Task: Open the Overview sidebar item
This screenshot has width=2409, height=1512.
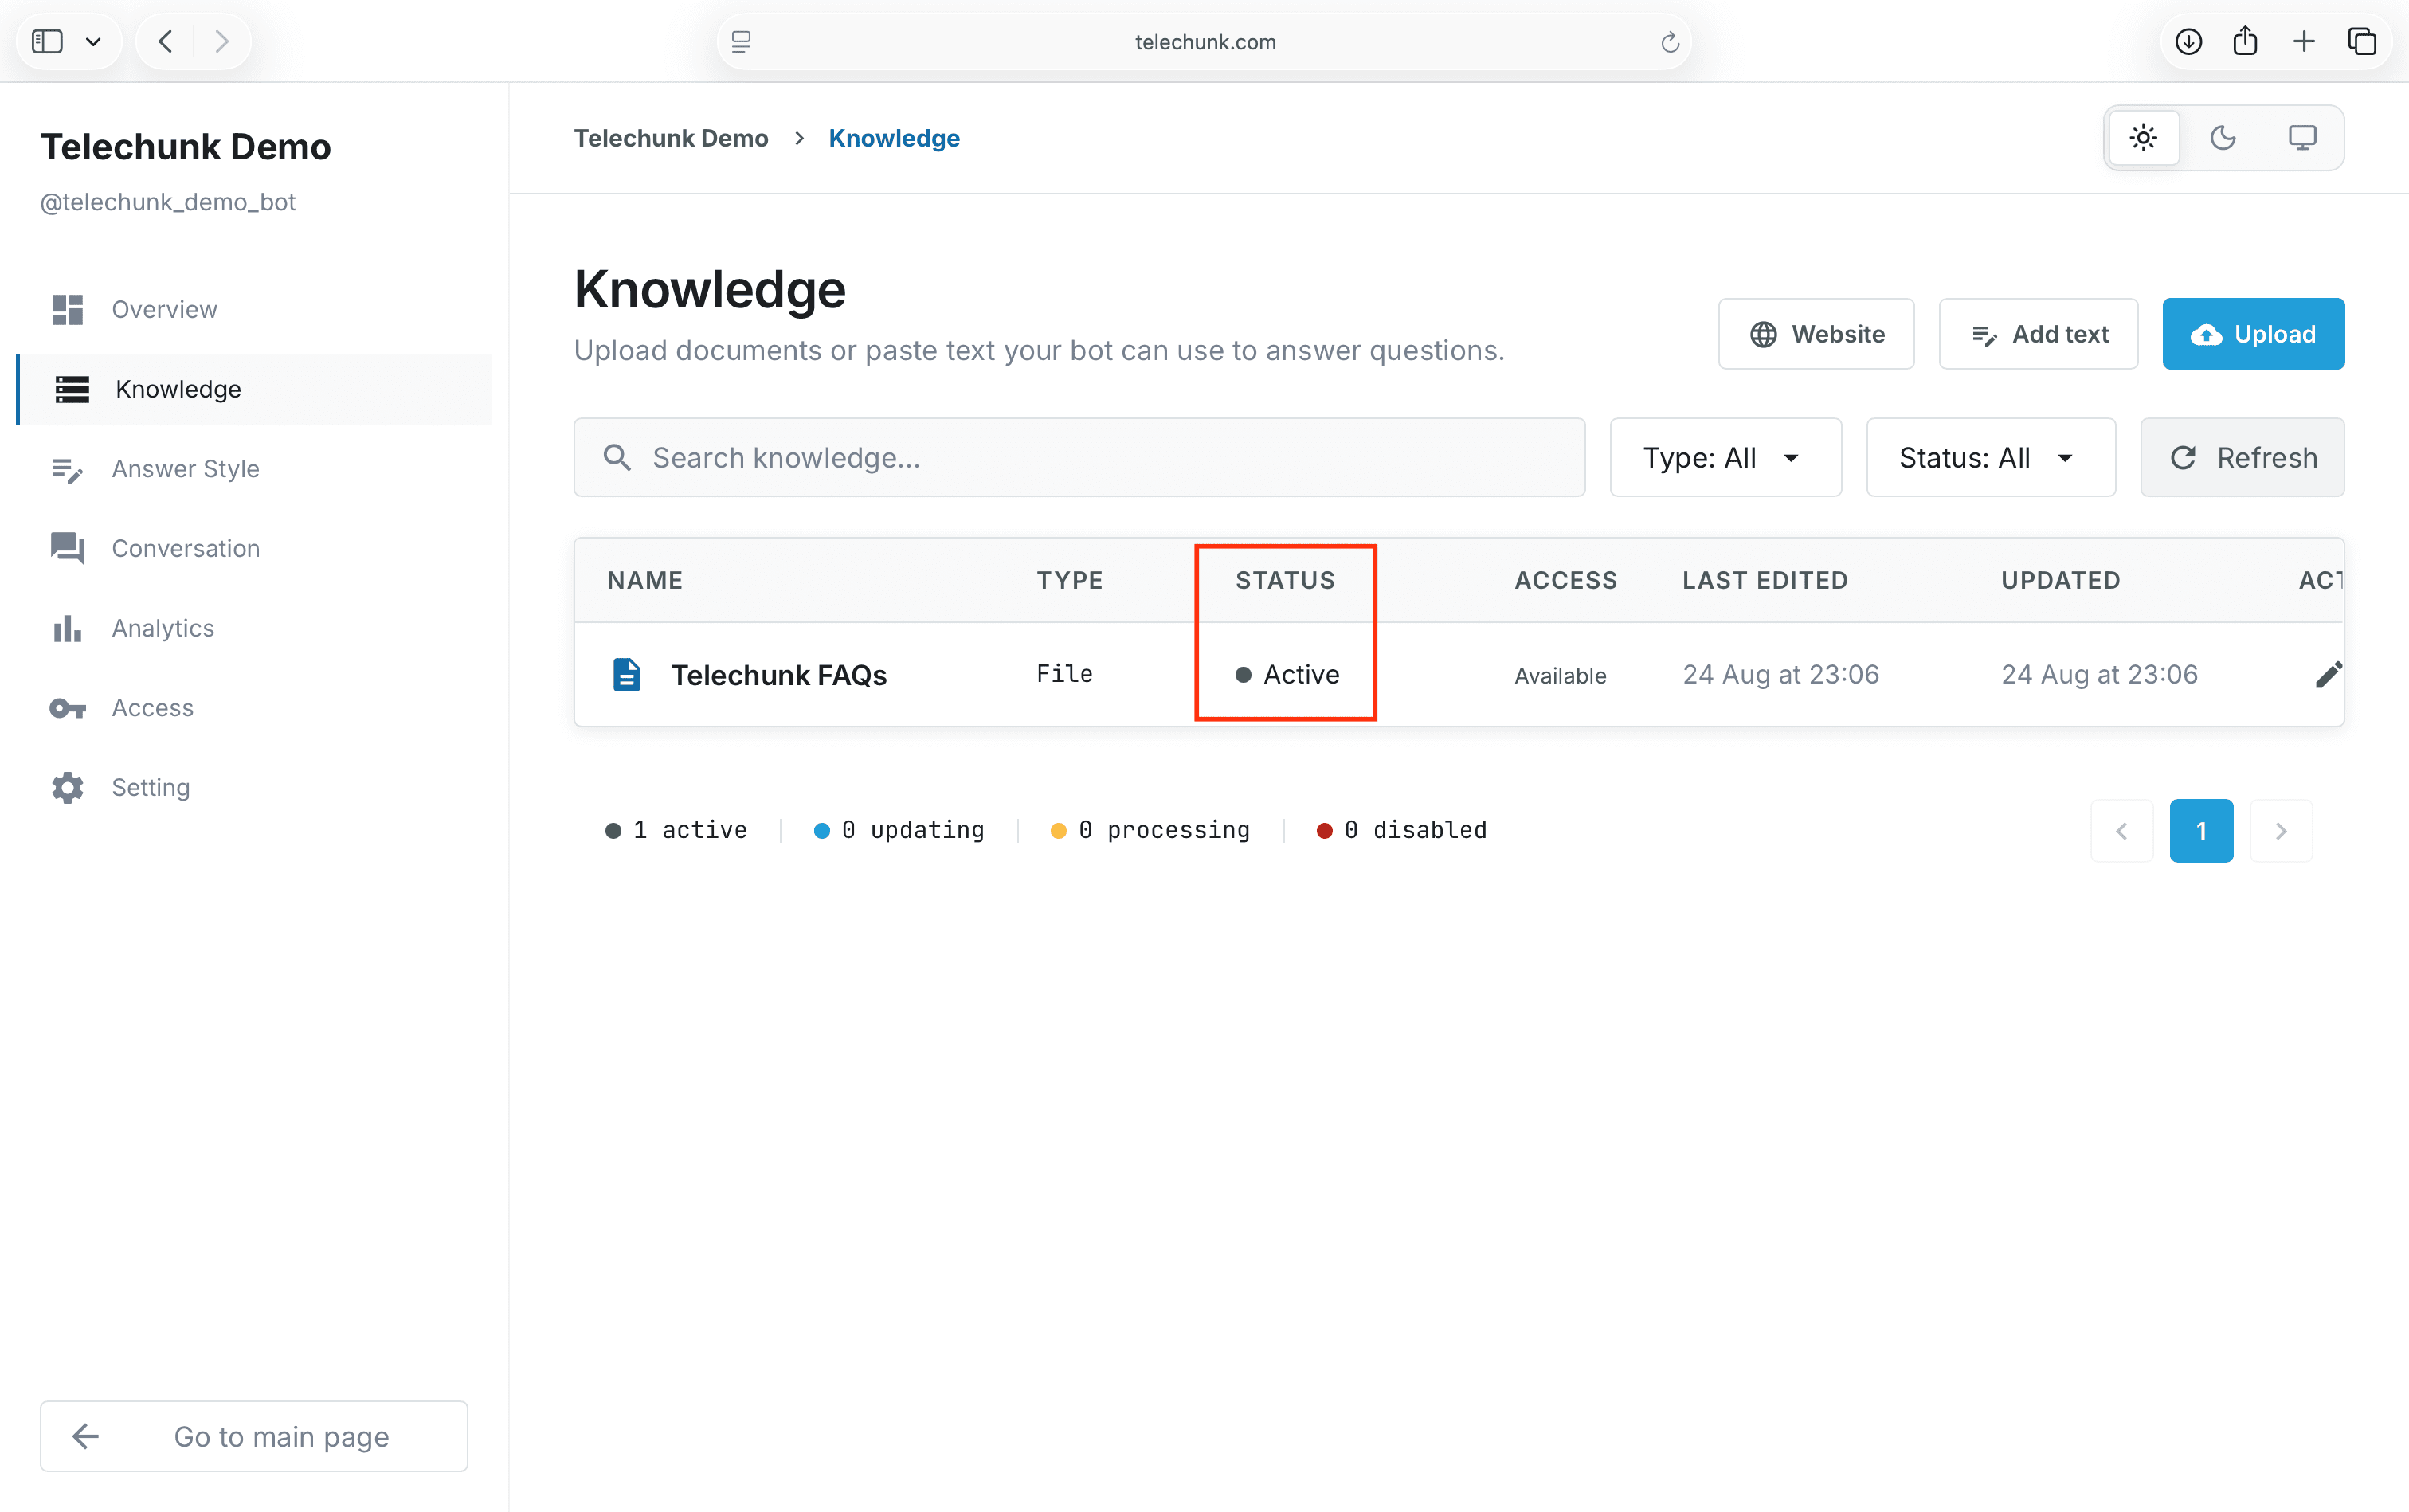Action: (x=254, y=309)
